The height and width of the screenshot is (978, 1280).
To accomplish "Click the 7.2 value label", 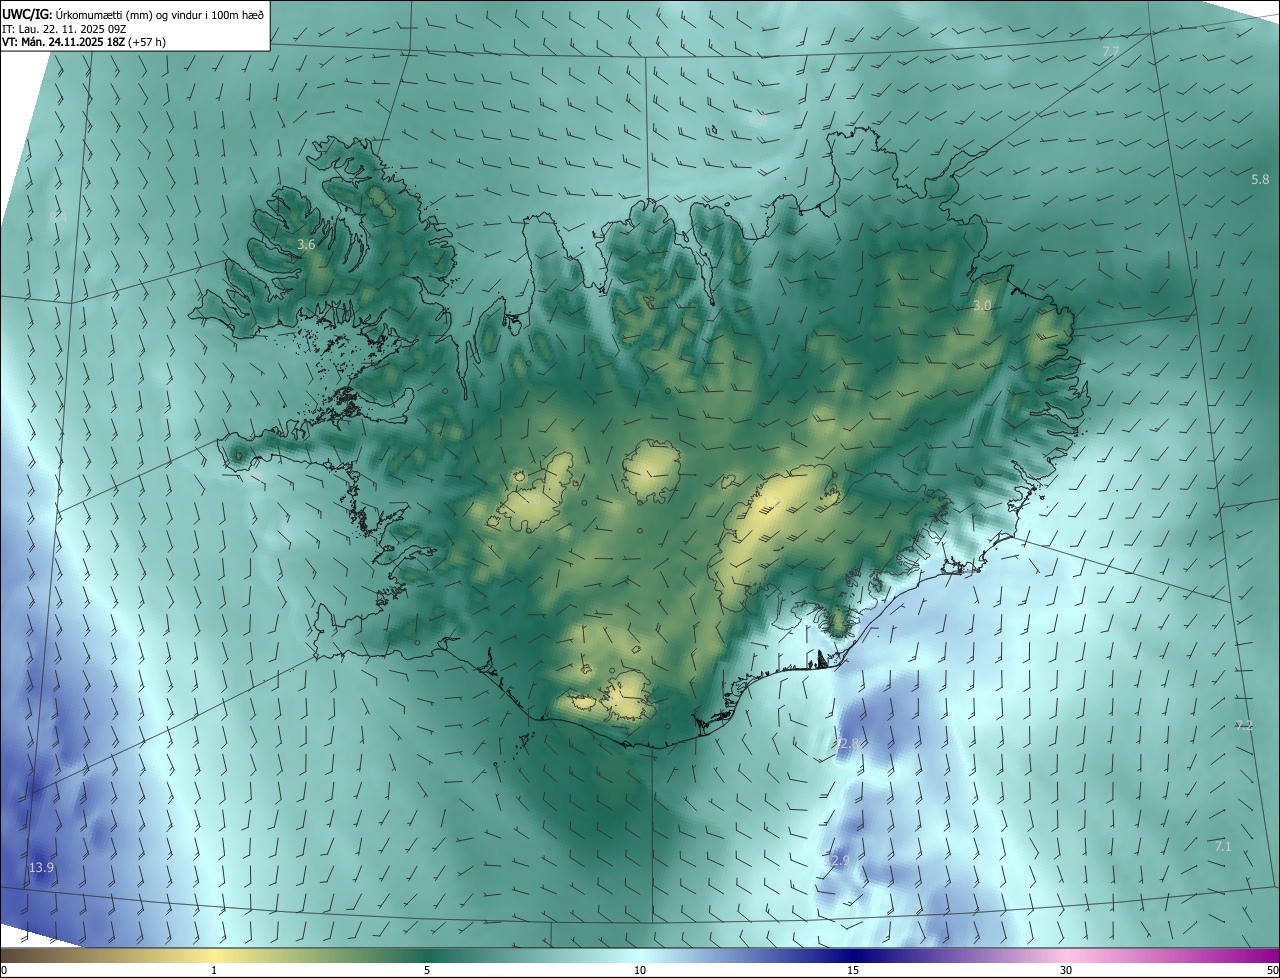I will (1244, 726).
